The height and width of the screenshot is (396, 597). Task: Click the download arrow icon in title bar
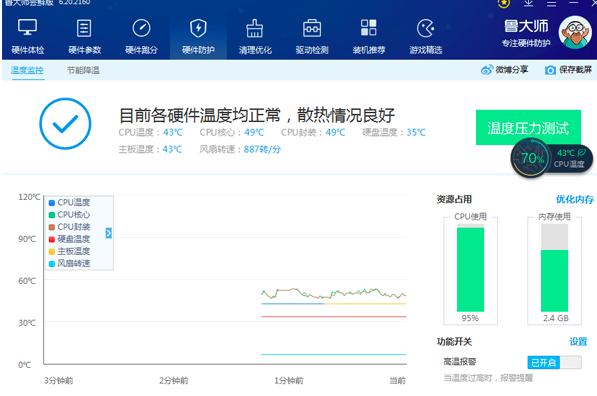tap(528, 3)
